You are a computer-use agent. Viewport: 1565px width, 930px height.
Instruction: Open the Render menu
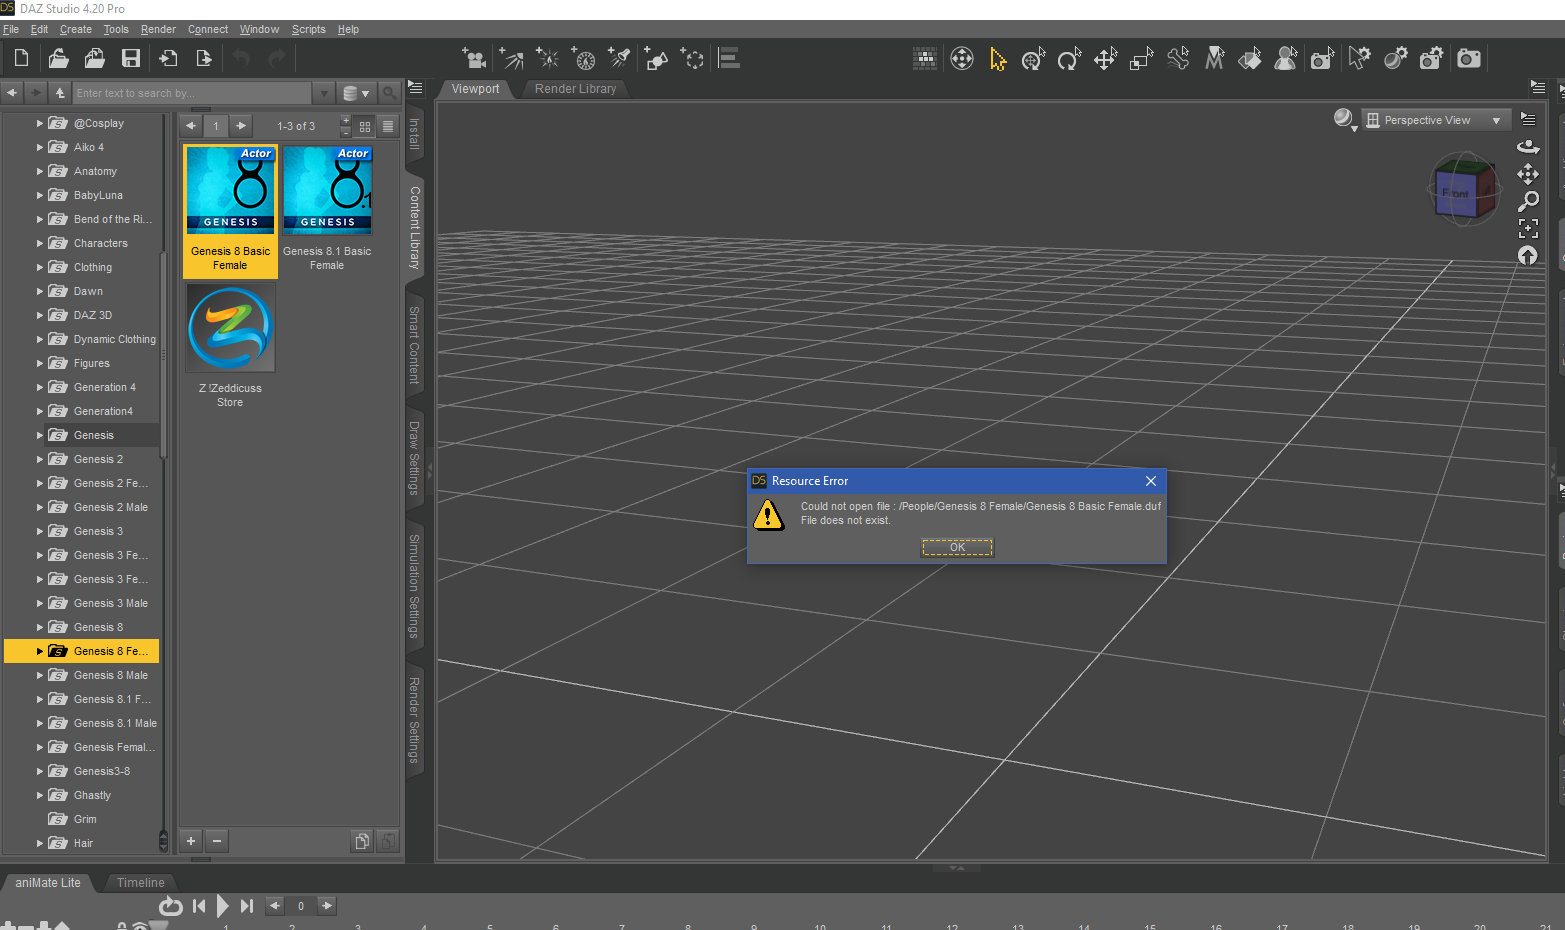click(x=158, y=29)
